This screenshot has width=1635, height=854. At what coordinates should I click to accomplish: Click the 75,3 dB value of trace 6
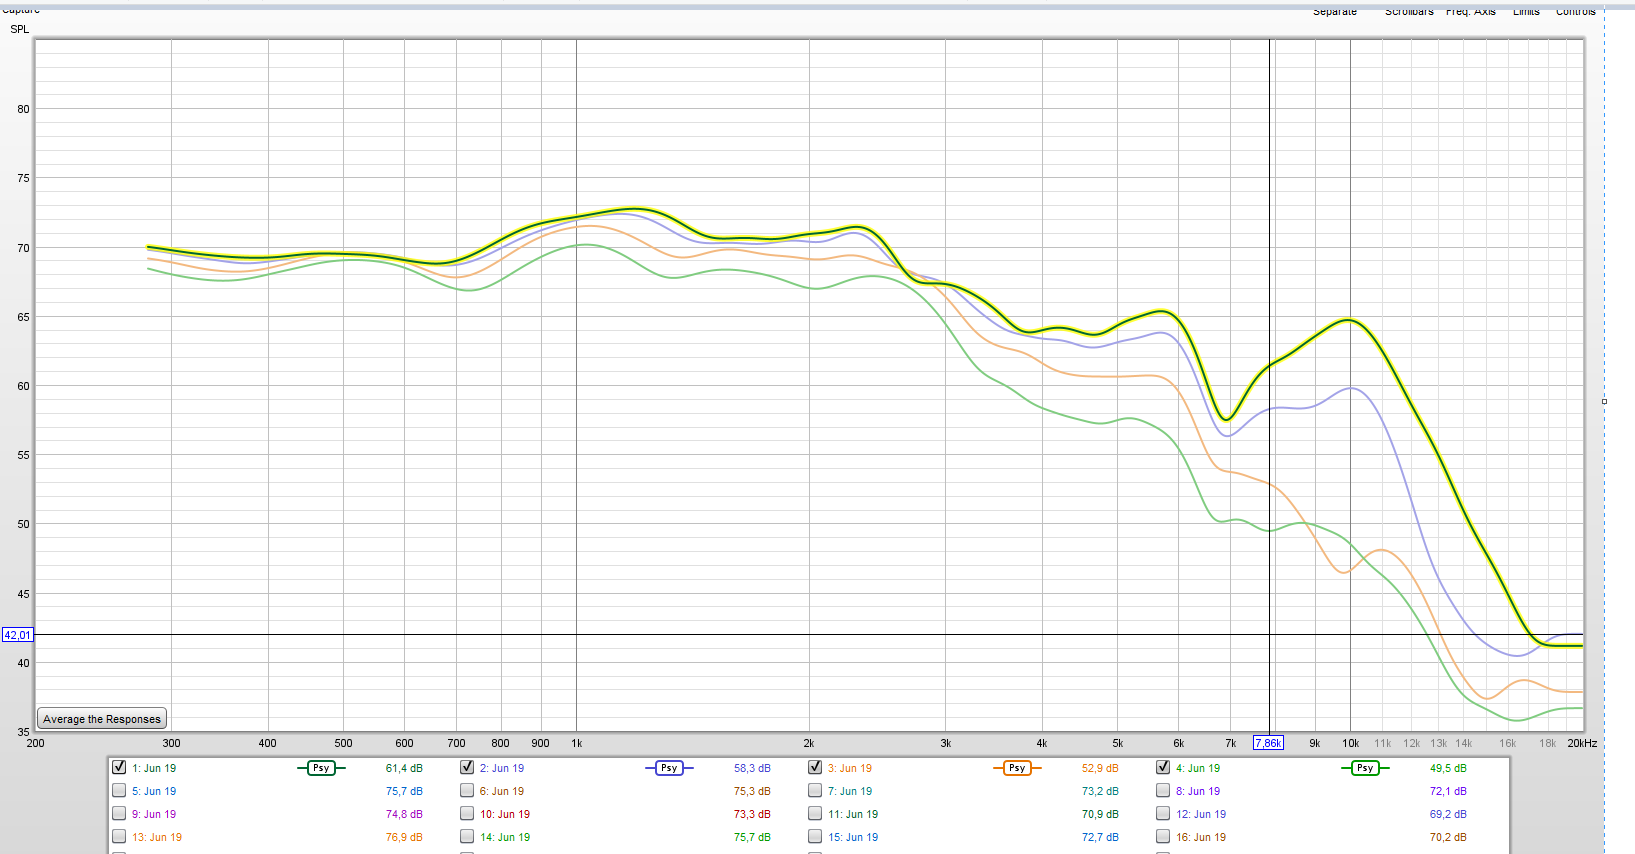752,791
